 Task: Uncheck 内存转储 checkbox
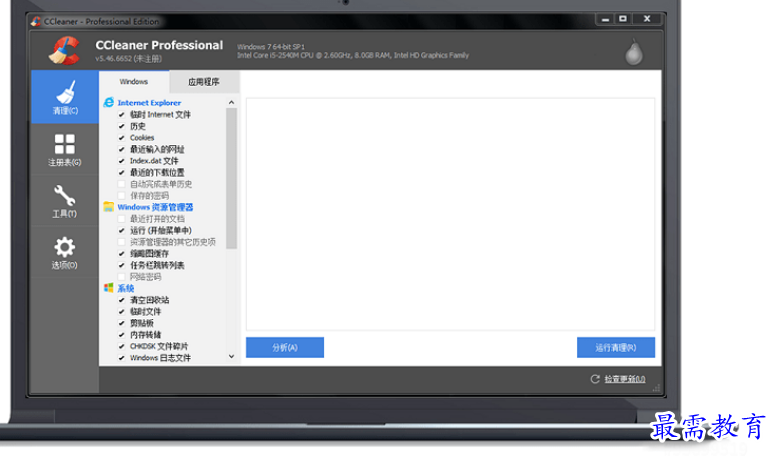(121, 335)
